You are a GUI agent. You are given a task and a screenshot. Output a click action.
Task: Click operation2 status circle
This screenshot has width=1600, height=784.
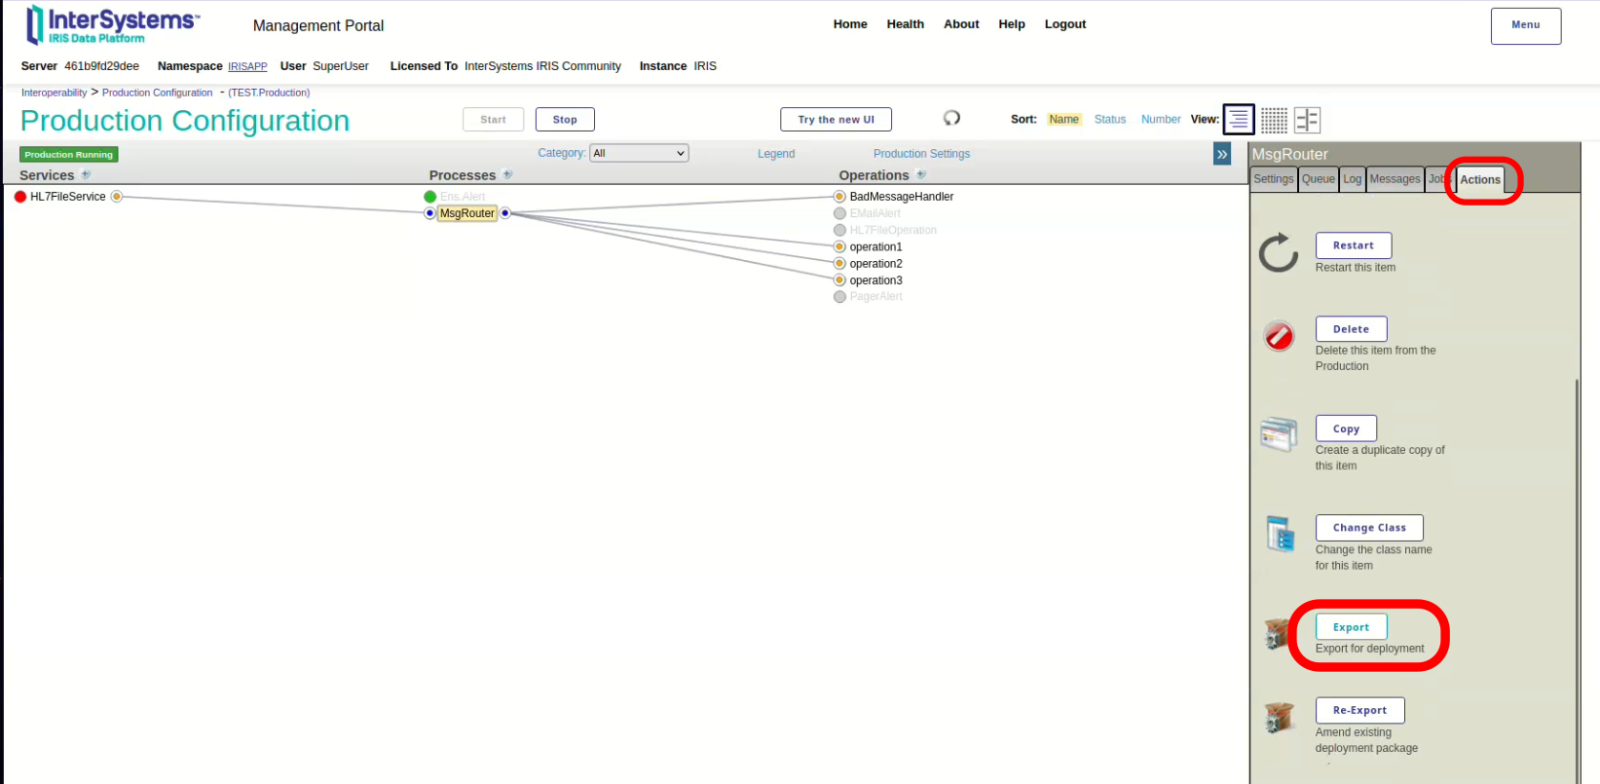coord(840,264)
